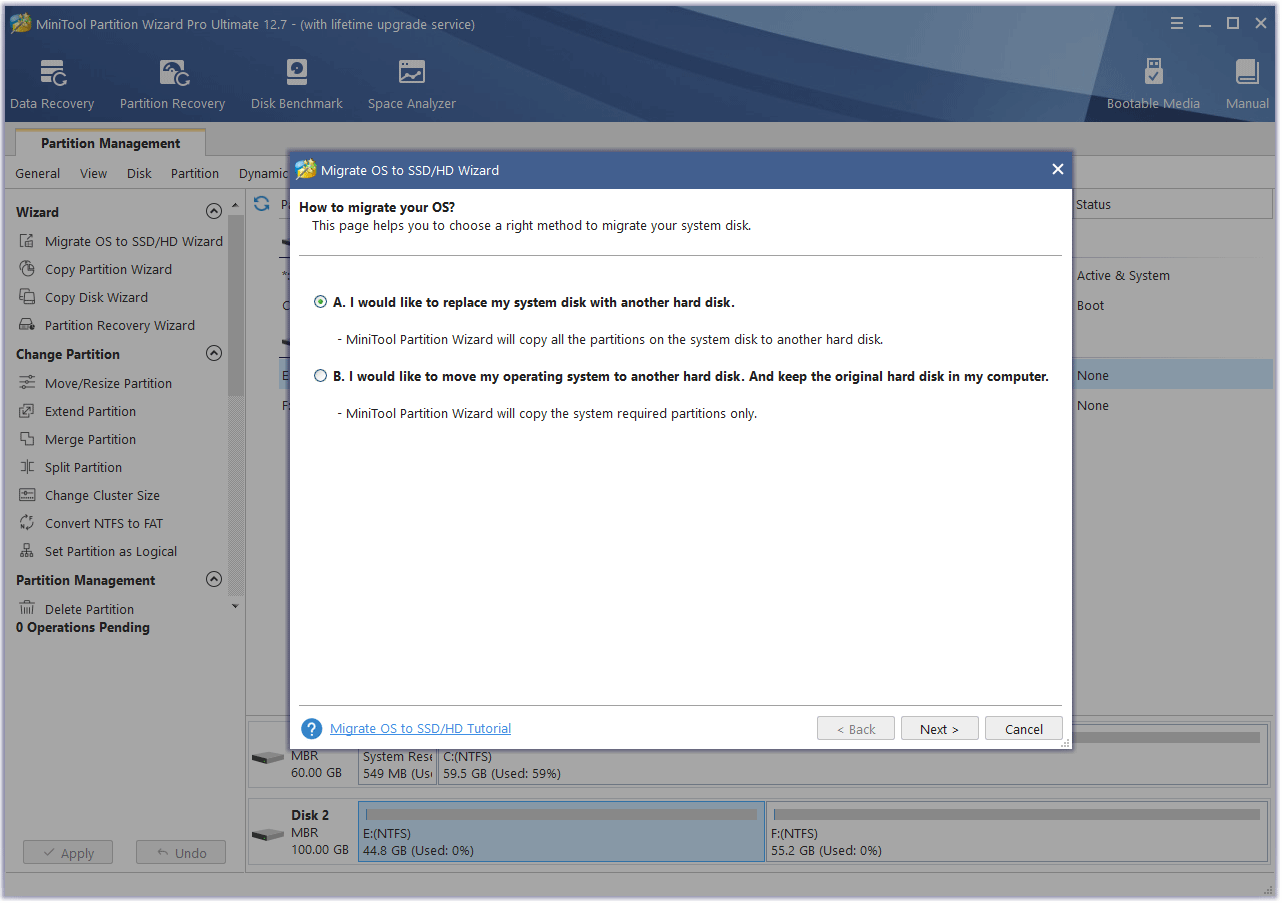Click the Move/Resize Partition icon

click(x=27, y=383)
